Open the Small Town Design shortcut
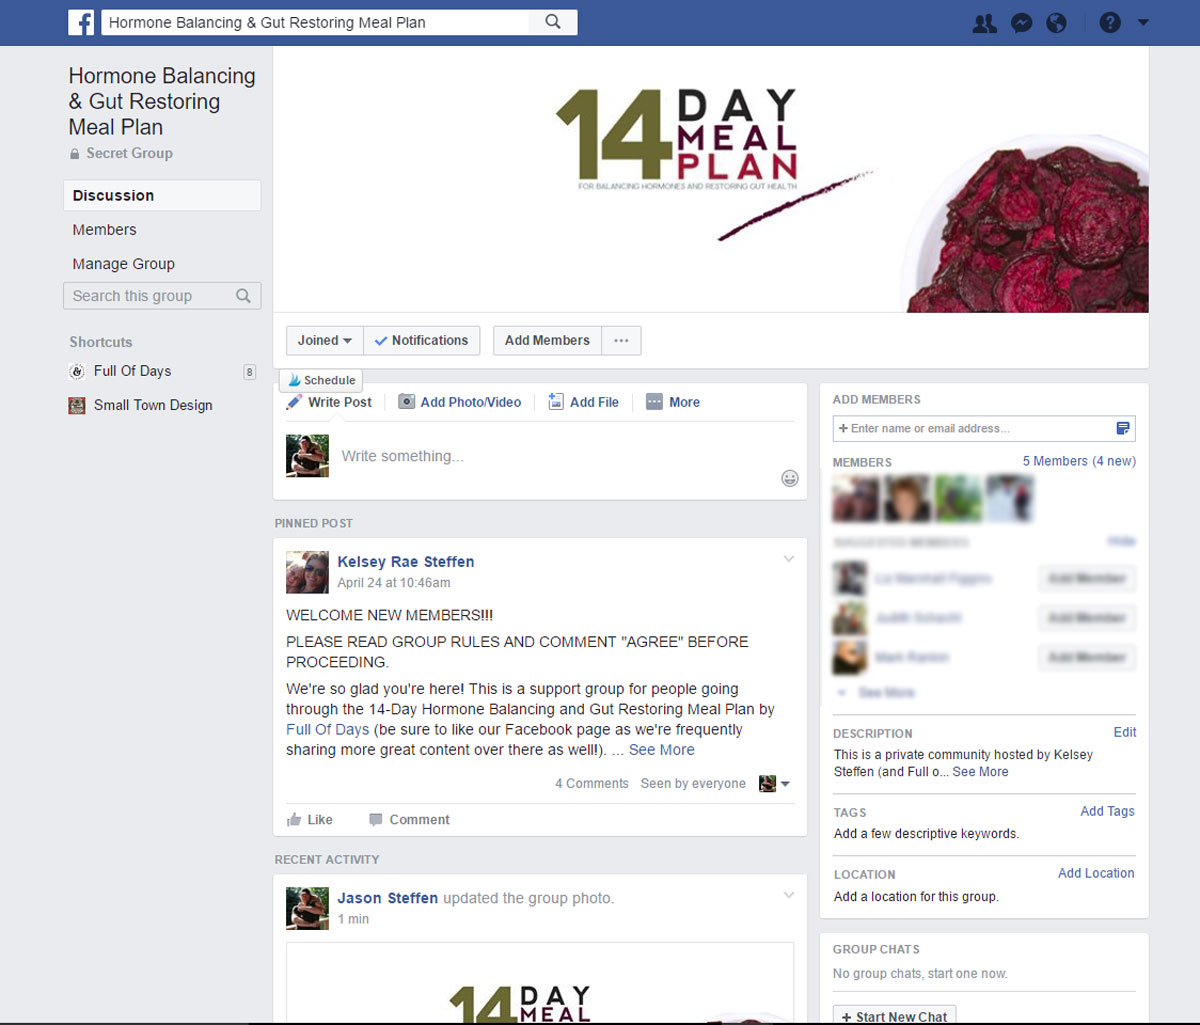This screenshot has width=1200, height=1025. [x=153, y=405]
